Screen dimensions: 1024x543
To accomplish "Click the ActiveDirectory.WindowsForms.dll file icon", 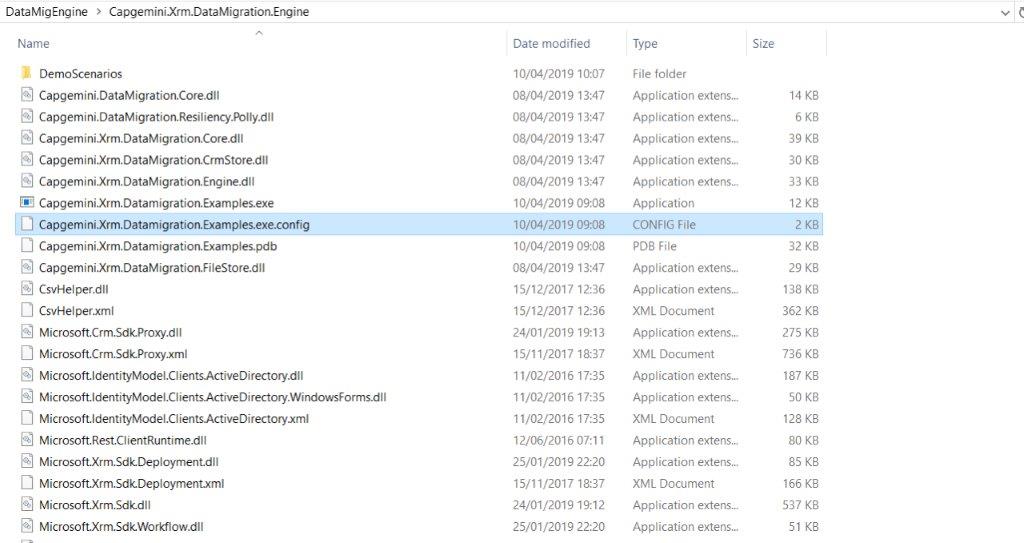I will 27,397.
